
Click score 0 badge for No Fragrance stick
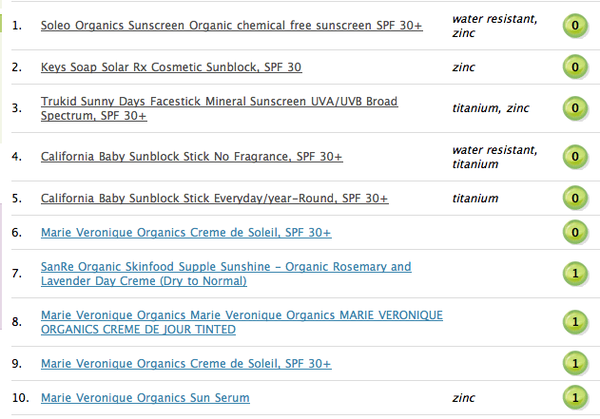pos(575,157)
